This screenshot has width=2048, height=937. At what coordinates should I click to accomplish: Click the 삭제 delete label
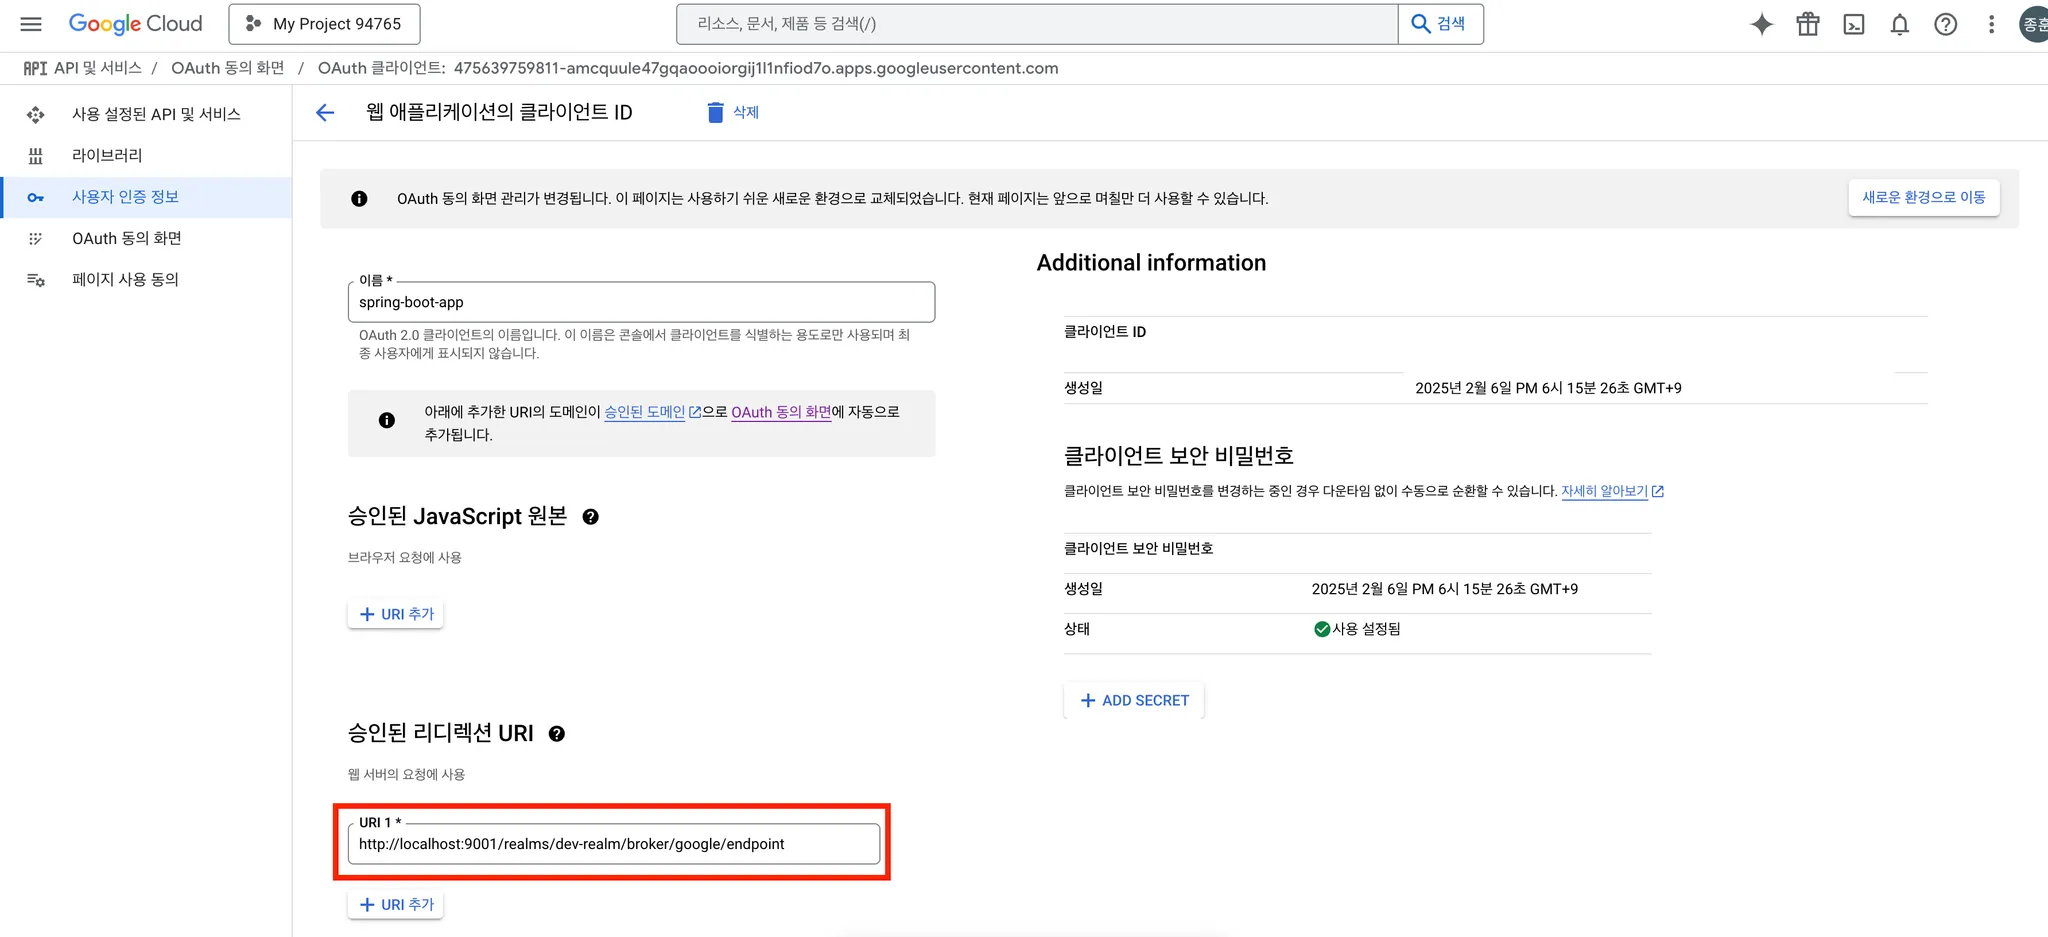(746, 112)
